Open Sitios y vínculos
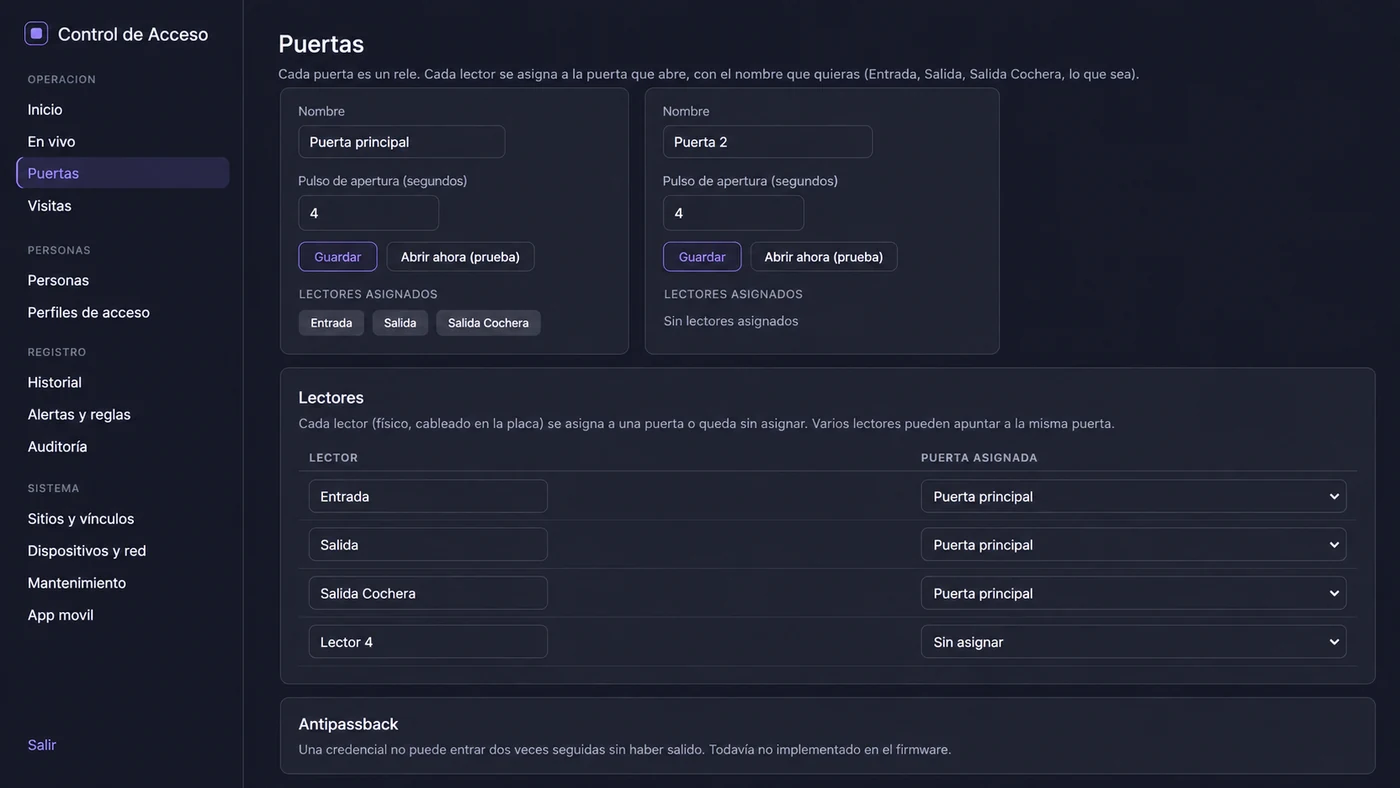The image size is (1400, 788). pyautogui.click(x=80, y=518)
